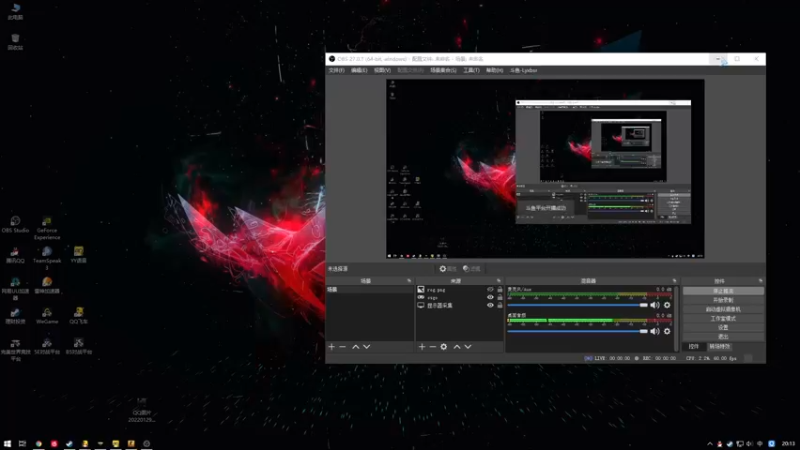Open Mic/Aux channel gear settings
The width and height of the screenshot is (800, 450).
[667, 305]
